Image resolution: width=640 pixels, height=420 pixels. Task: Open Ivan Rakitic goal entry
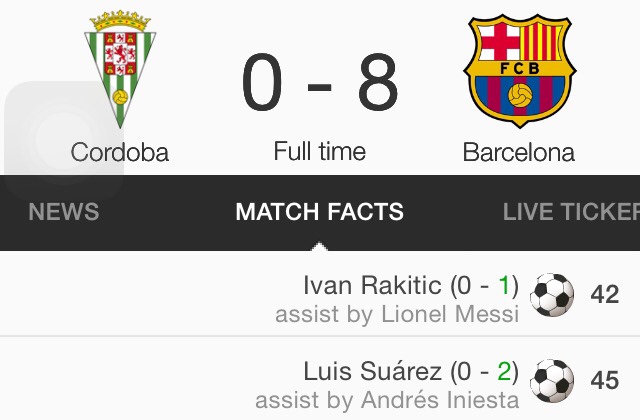[x=371, y=286]
